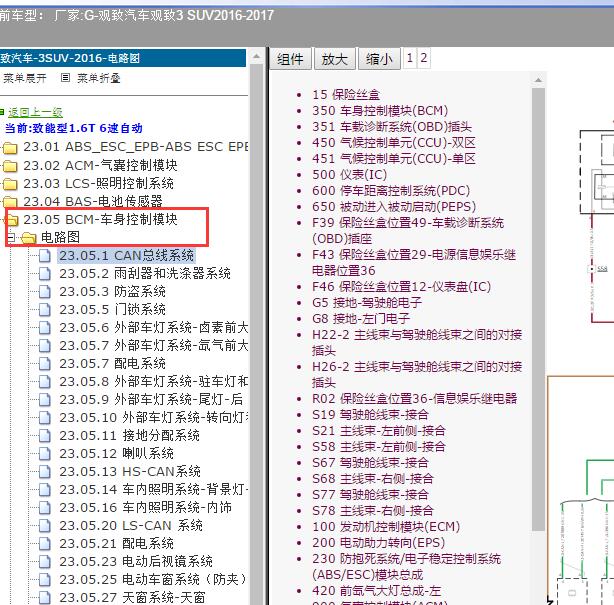Open component 350 车身控制模块(BCM)
The image size is (614, 605).
pos(380,111)
